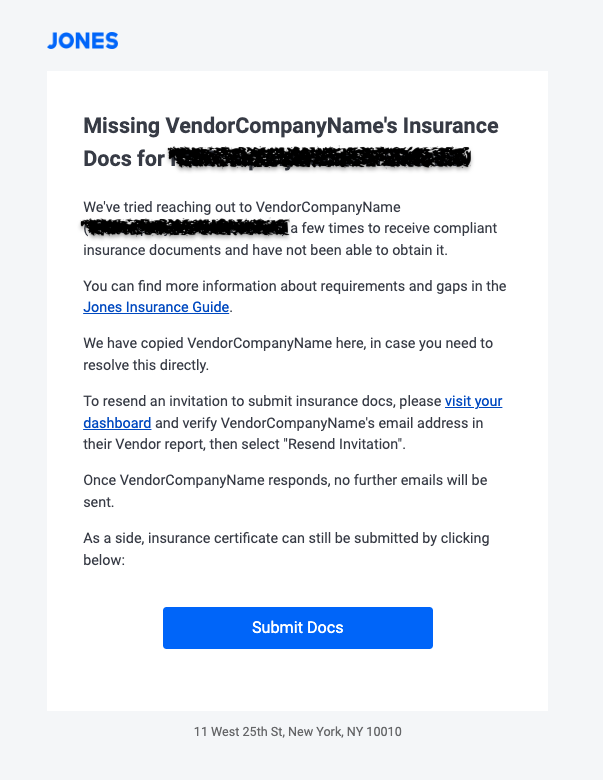Screen dimensions: 603x780
Task: Click the Missing Insurance Docs heading
Action: (x=290, y=127)
